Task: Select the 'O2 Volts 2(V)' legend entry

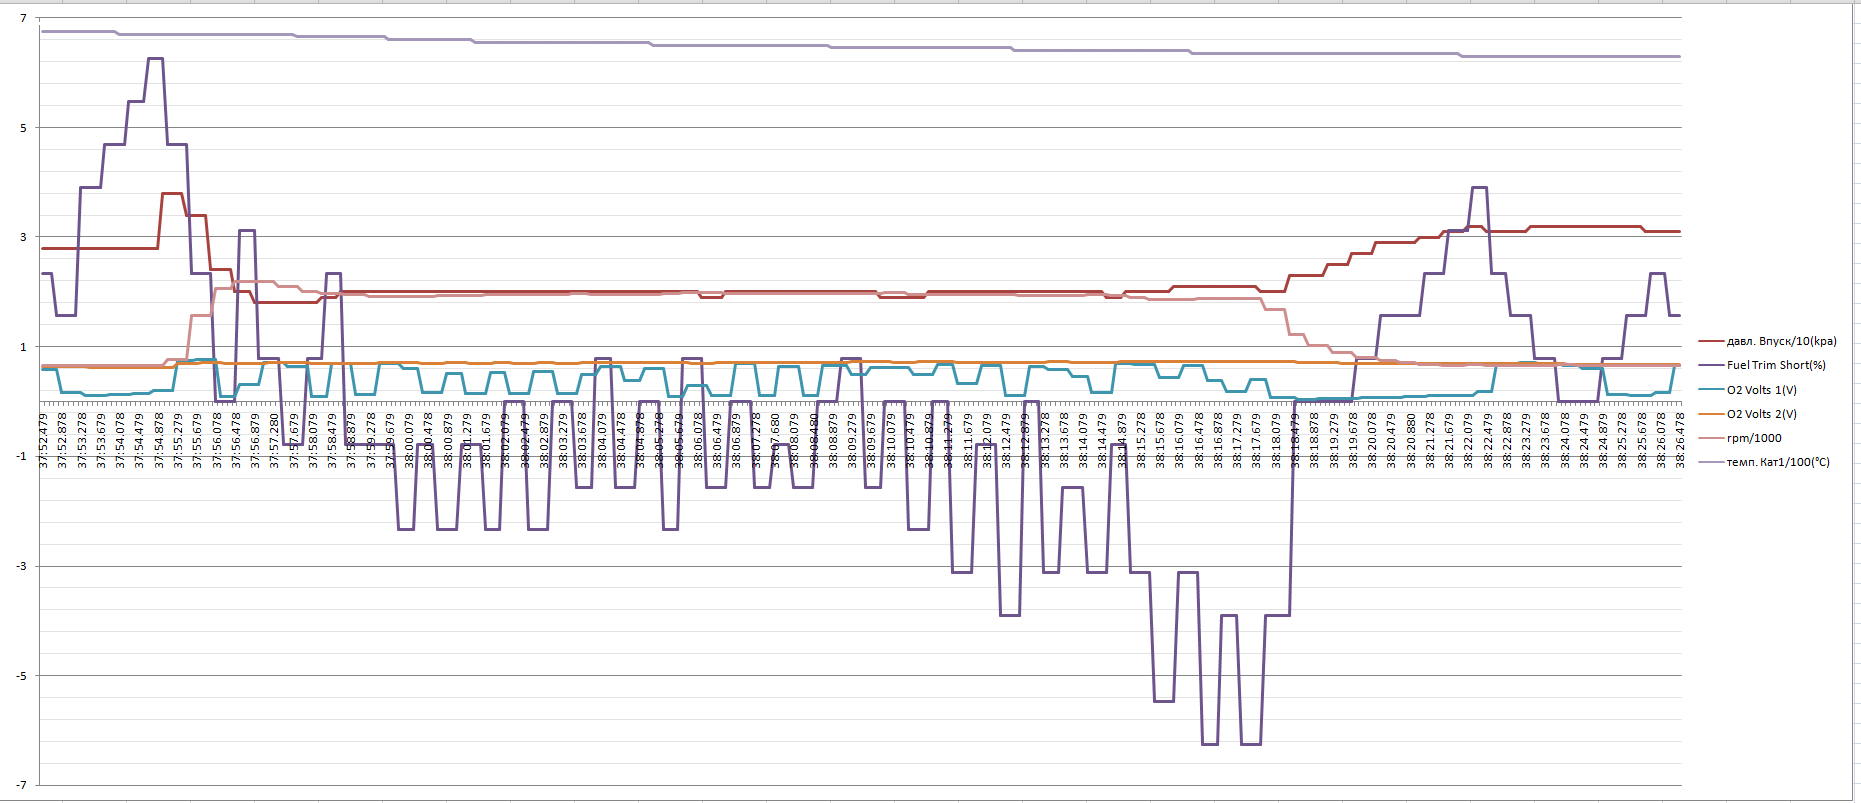Action: [x=1761, y=414]
